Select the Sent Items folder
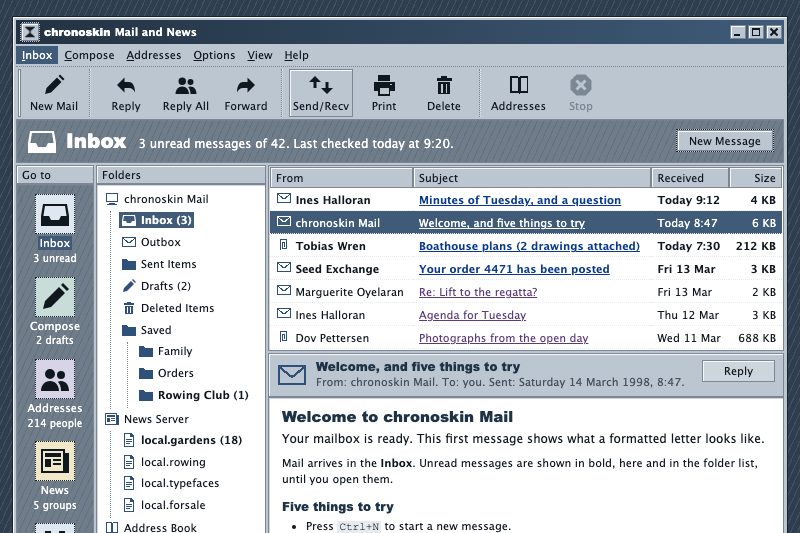 pyautogui.click(x=159, y=264)
